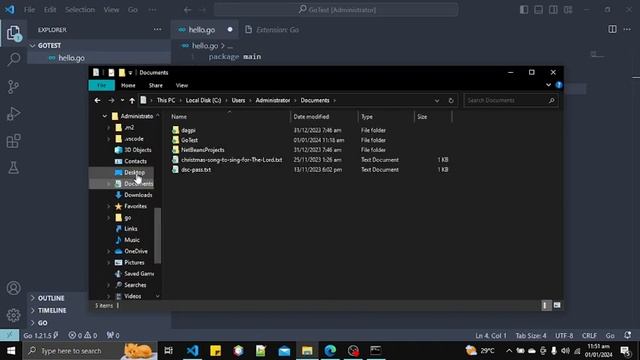This screenshot has height=360, width=640.
Task: Open the Extensions view
Action: pyautogui.click(x=13, y=141)
